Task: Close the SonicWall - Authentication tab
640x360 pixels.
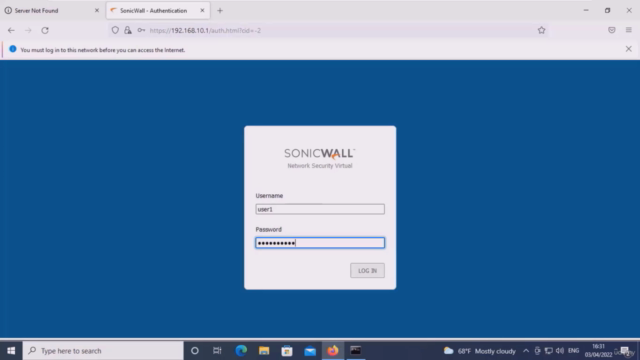Action: (202, 11)
